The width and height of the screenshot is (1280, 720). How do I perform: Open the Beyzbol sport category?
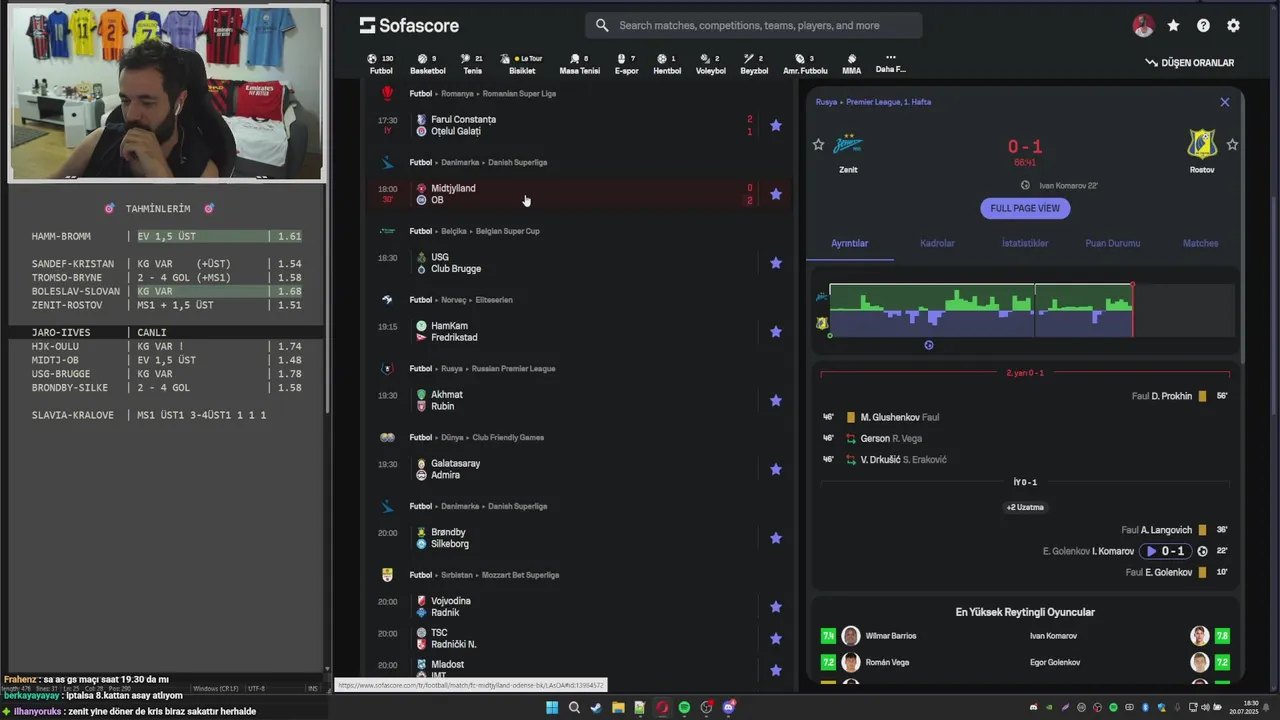754,64
